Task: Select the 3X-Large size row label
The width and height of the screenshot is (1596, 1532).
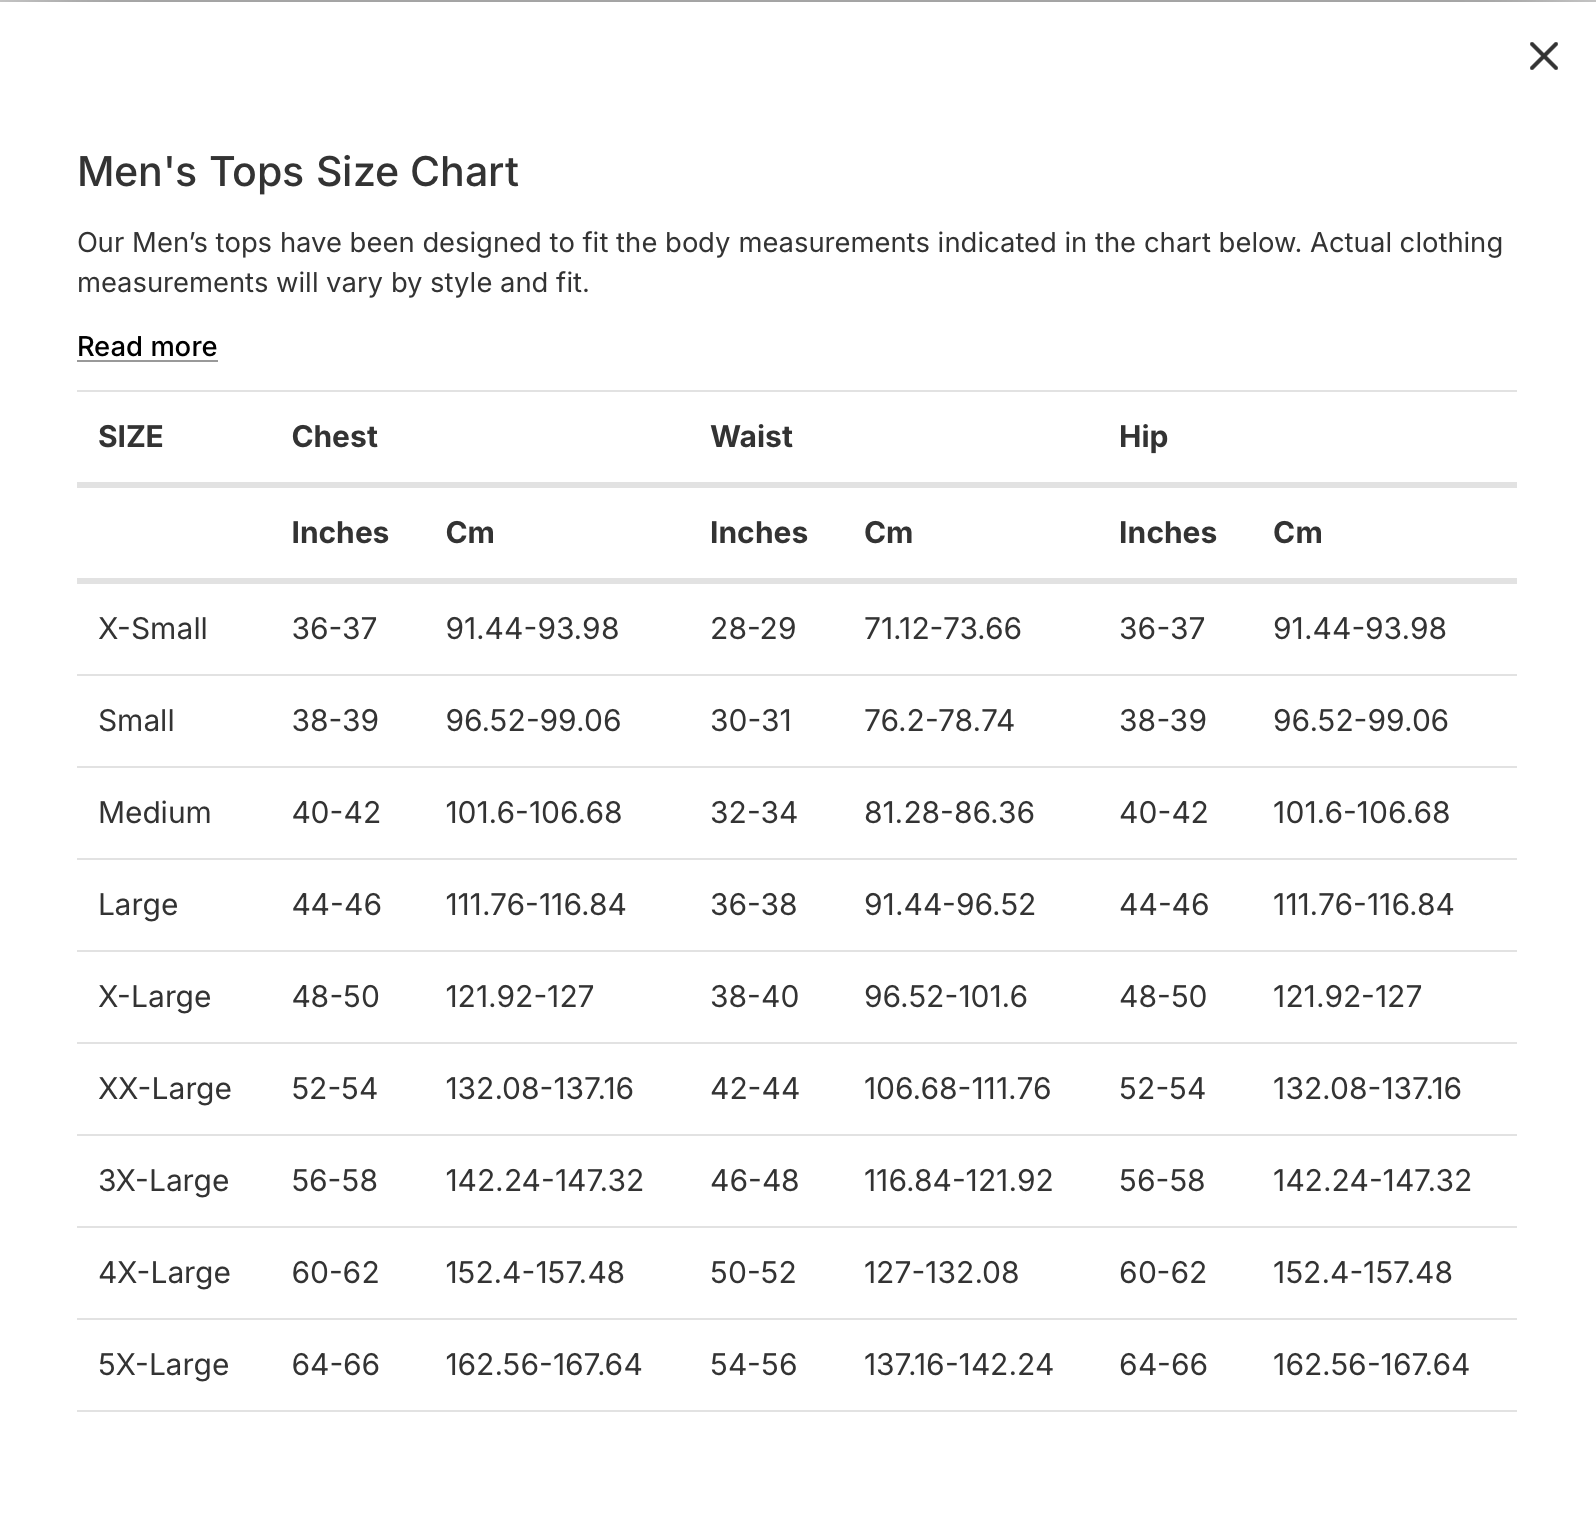Action: tap(163, 1181)
